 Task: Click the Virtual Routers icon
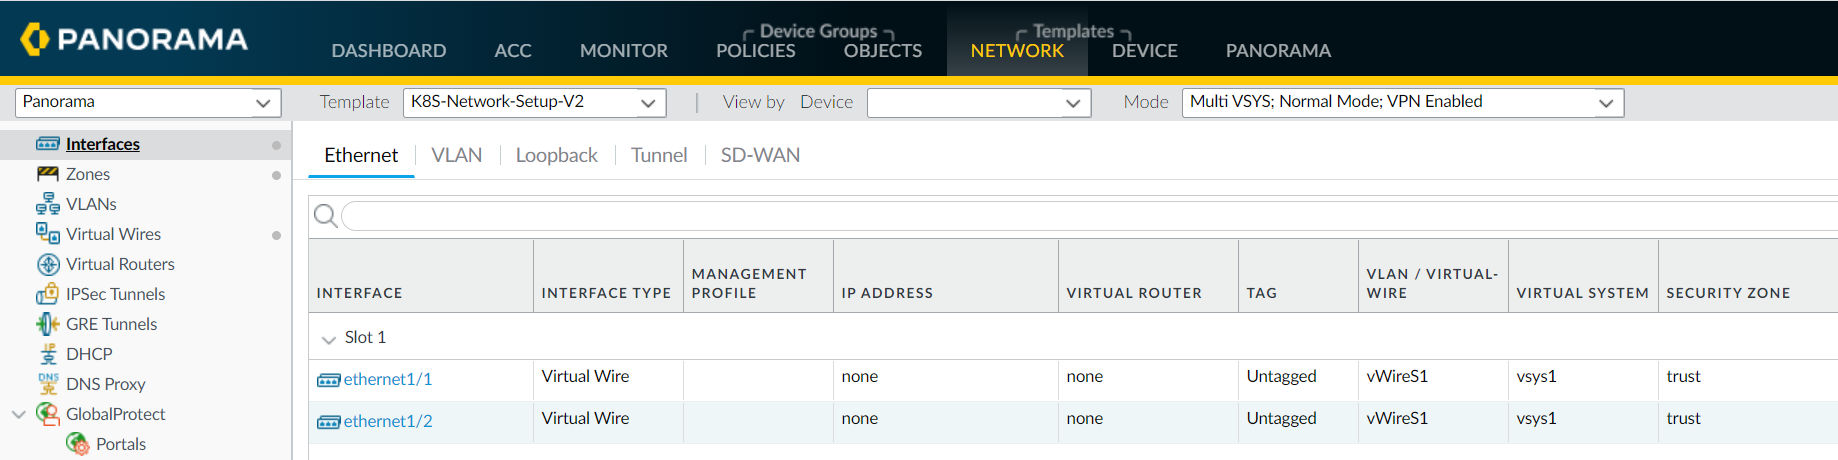point(47,264)
